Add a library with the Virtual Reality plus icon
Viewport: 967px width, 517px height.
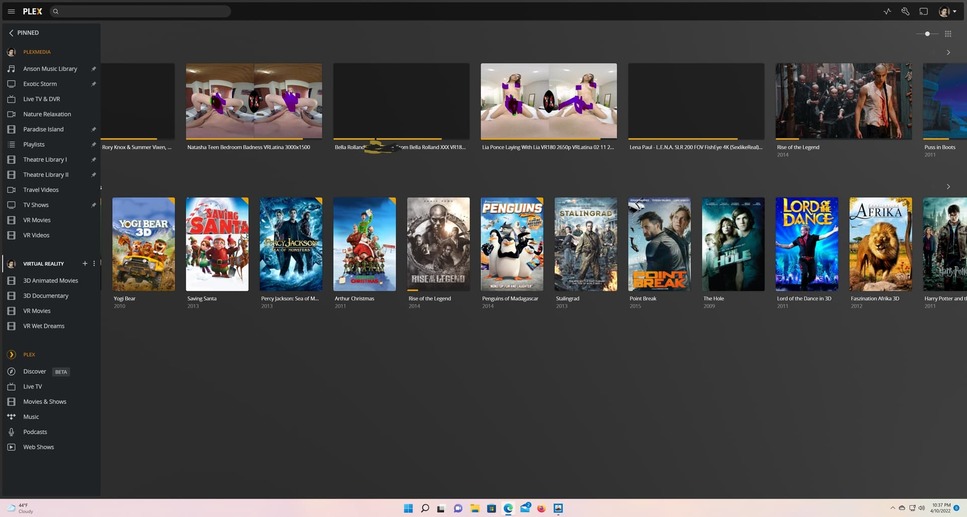pyautogui.click(x=85, y=263)
